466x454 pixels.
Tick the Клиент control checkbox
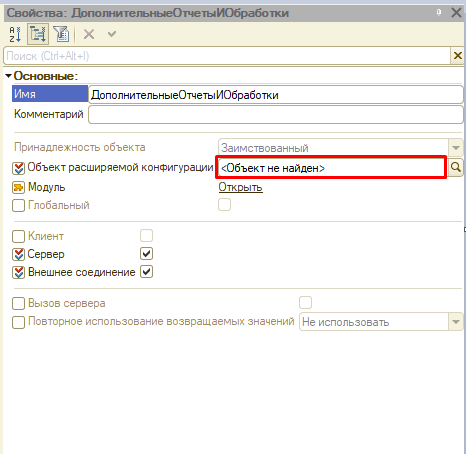[x=18, y=236]
